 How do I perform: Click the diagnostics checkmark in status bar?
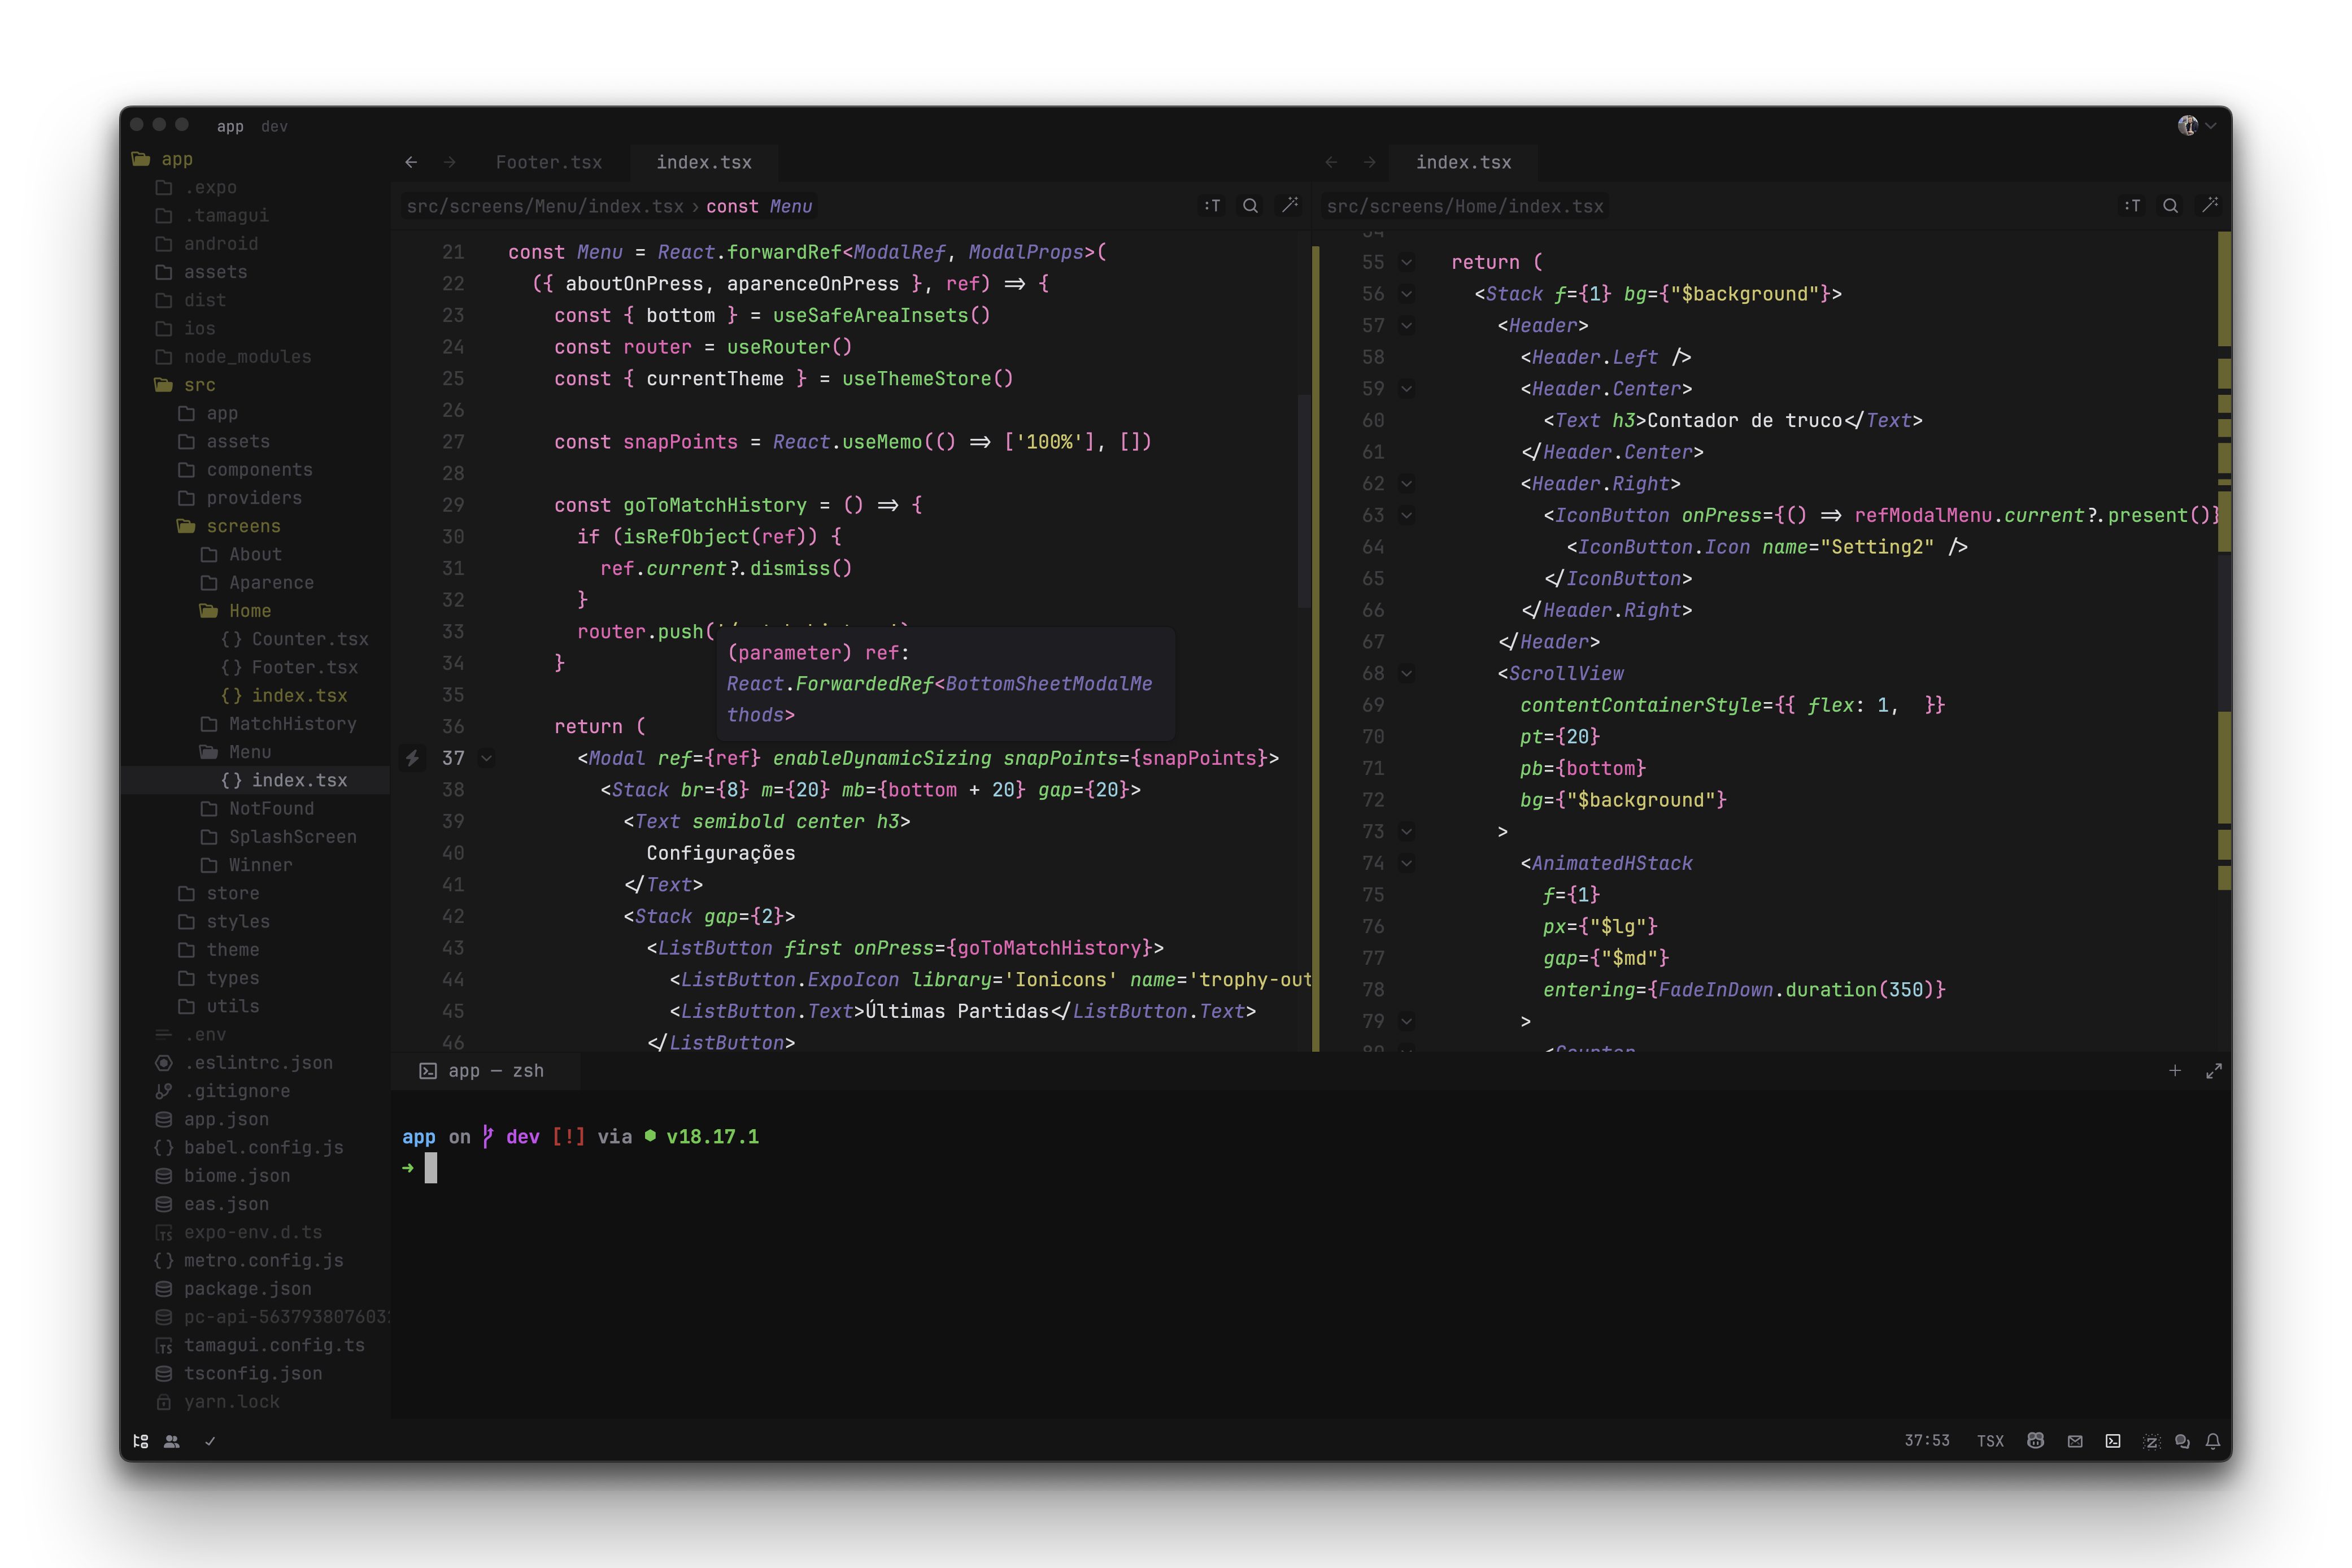[x=210, y=1441]
